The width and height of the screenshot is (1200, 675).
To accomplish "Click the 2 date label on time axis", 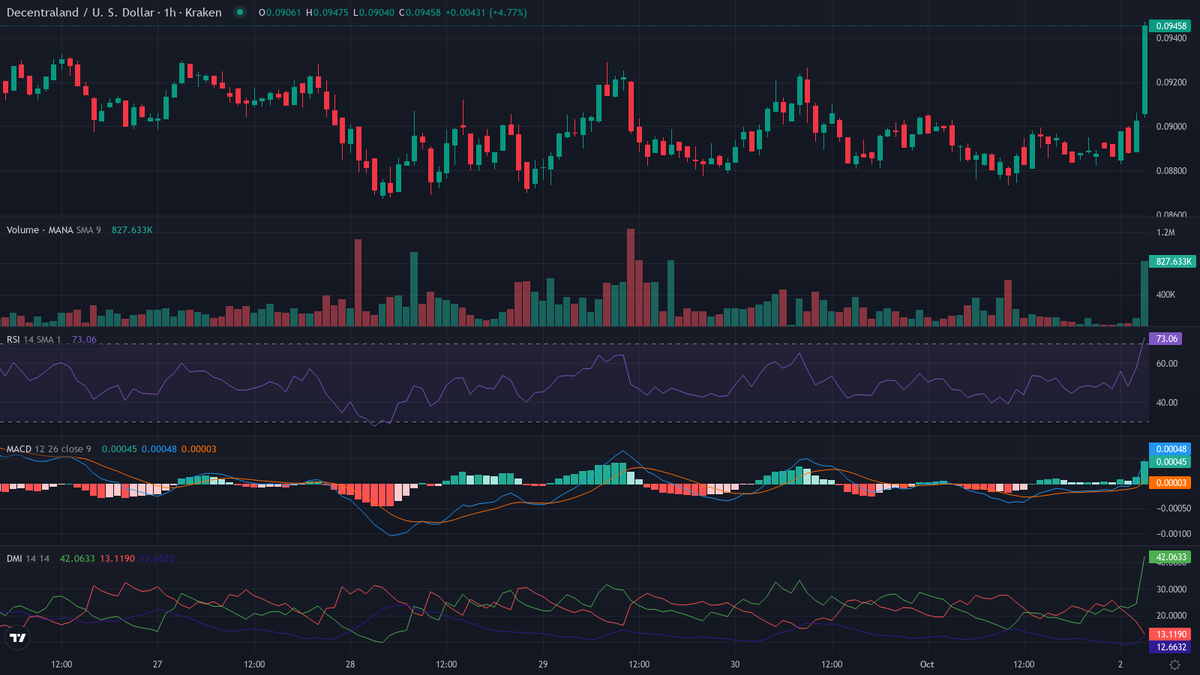I will (1120, 664).
